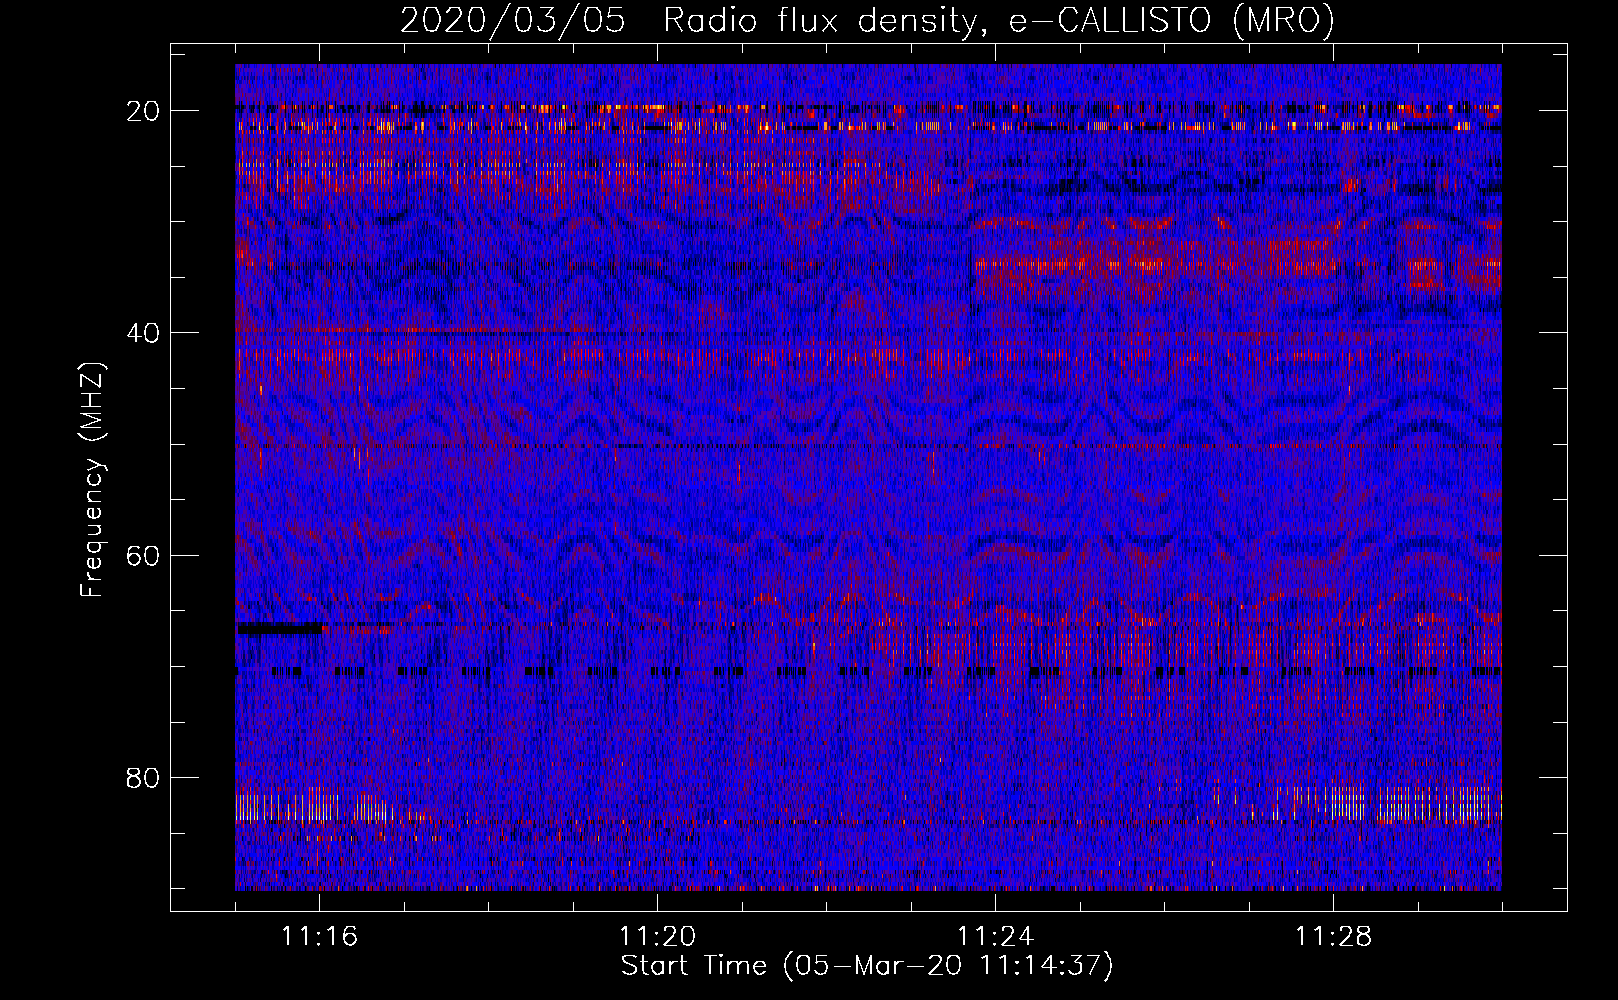
Task: Click the plot title '2020/03/05 Radio flux density, e-CALLISTO (MRO)'
Action: [867, 20]
